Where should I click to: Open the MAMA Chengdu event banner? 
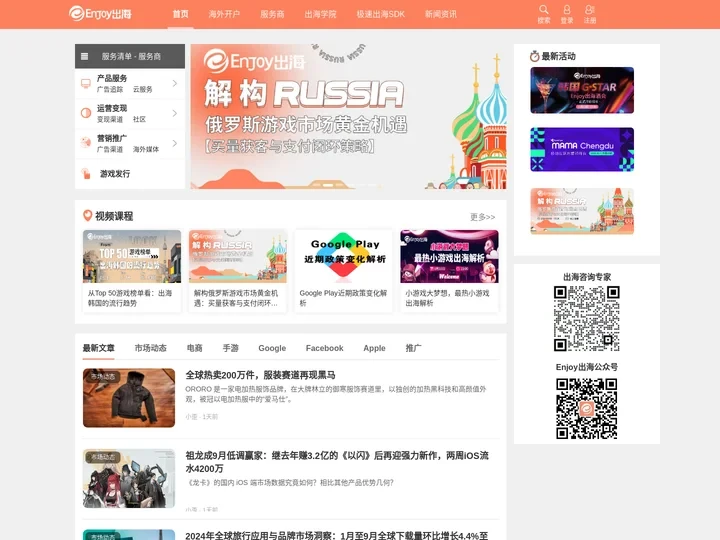coord(582,149)
